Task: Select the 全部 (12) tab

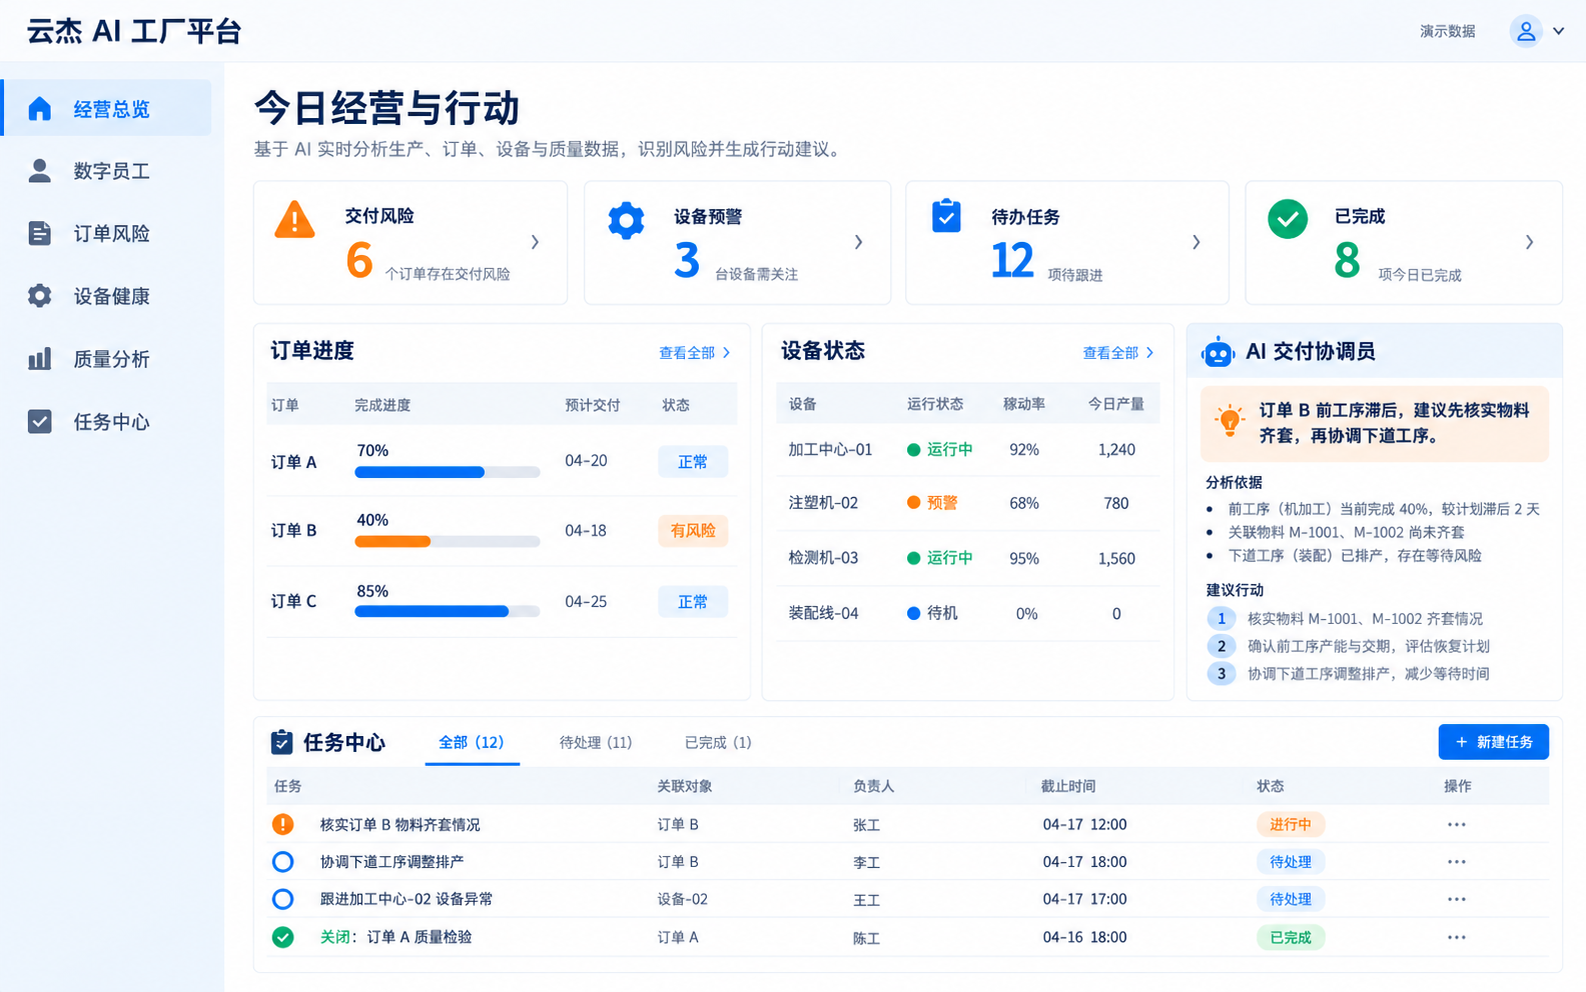Action: tap(471, 742)
